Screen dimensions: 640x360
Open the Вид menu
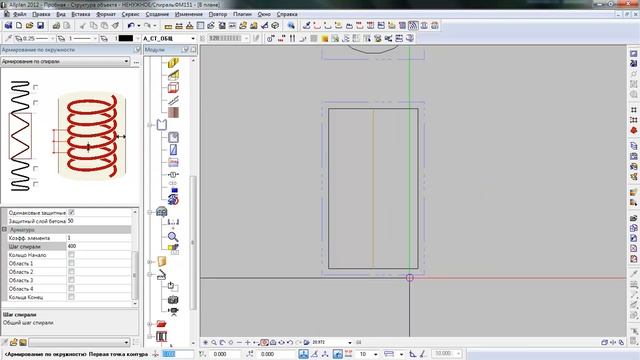pyautogui.click(x=61, y=14)
